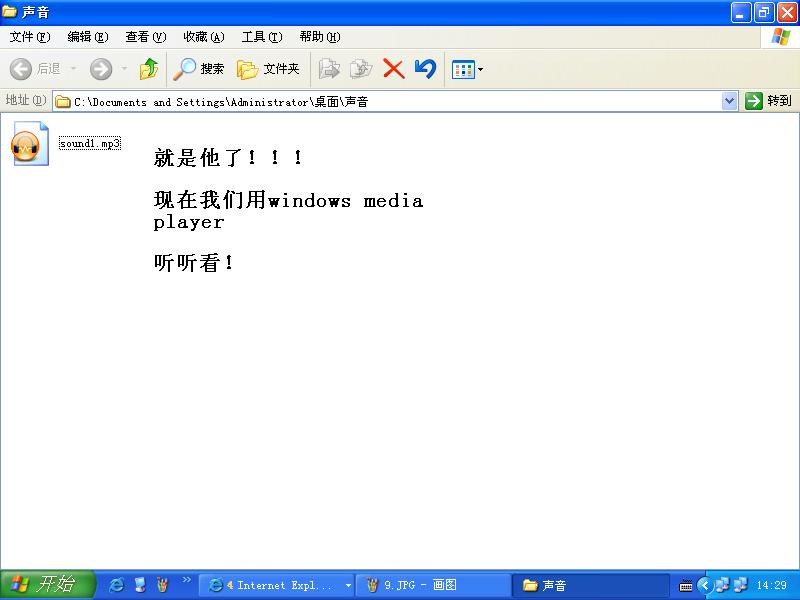Restore down the 声音 window
This screenshot has width=800, height=600.
(x=764, y=12)
